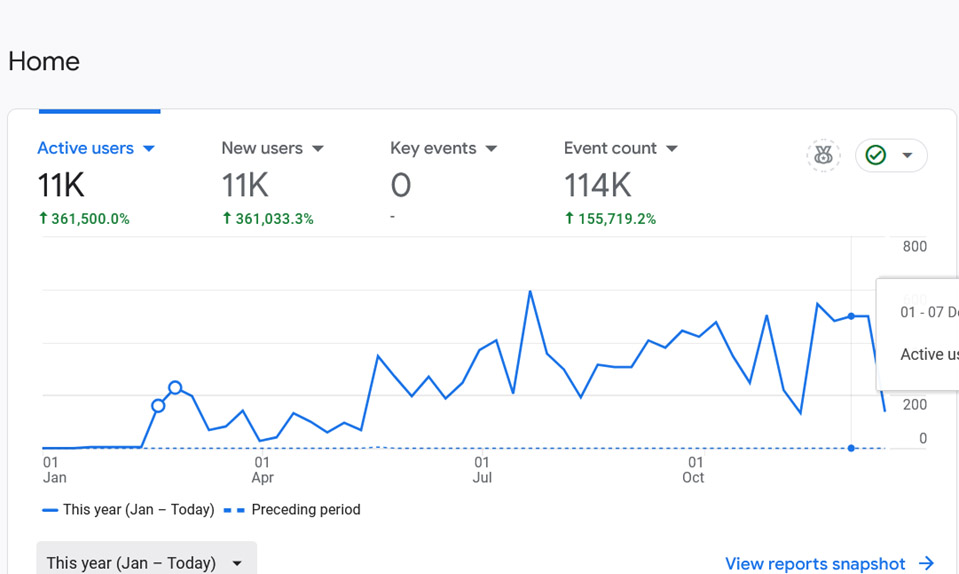959x574 pixels.
Task: Change the This year date range selector
Action: (146, 562)
